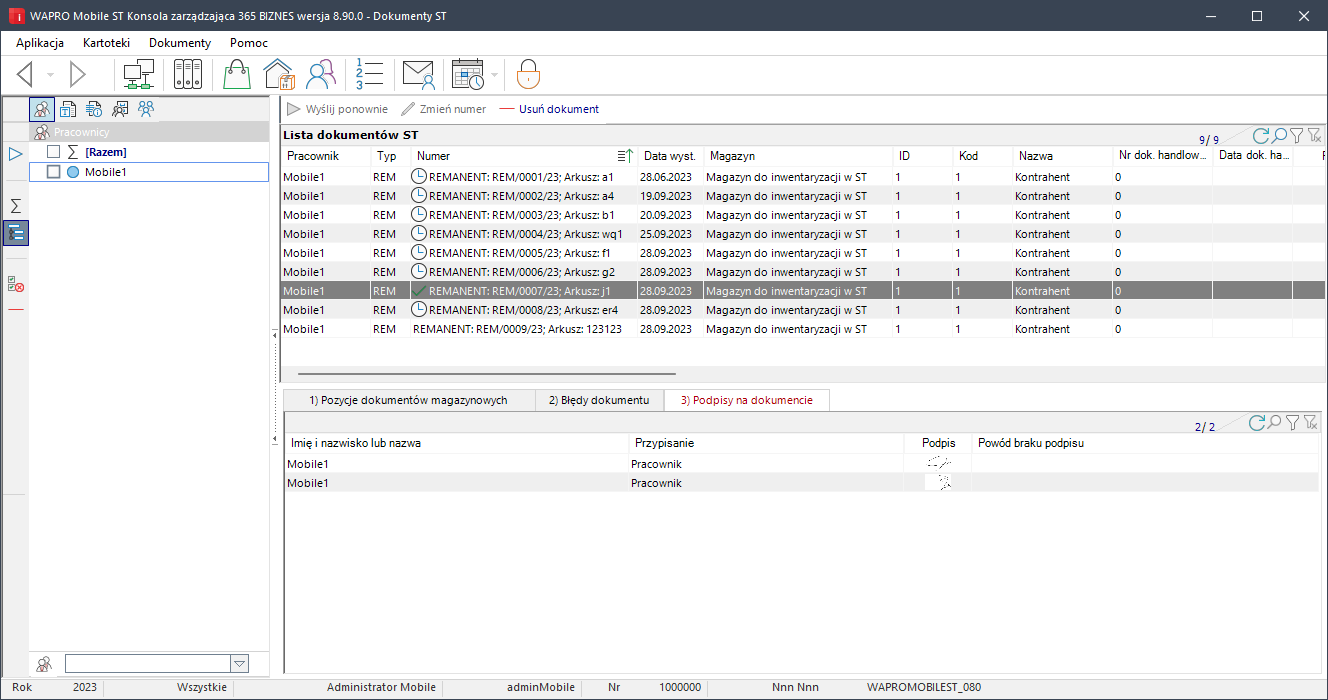Open the network computers connection icon
This screenshot has height=700, width=1328.
(x=138, y=75)
